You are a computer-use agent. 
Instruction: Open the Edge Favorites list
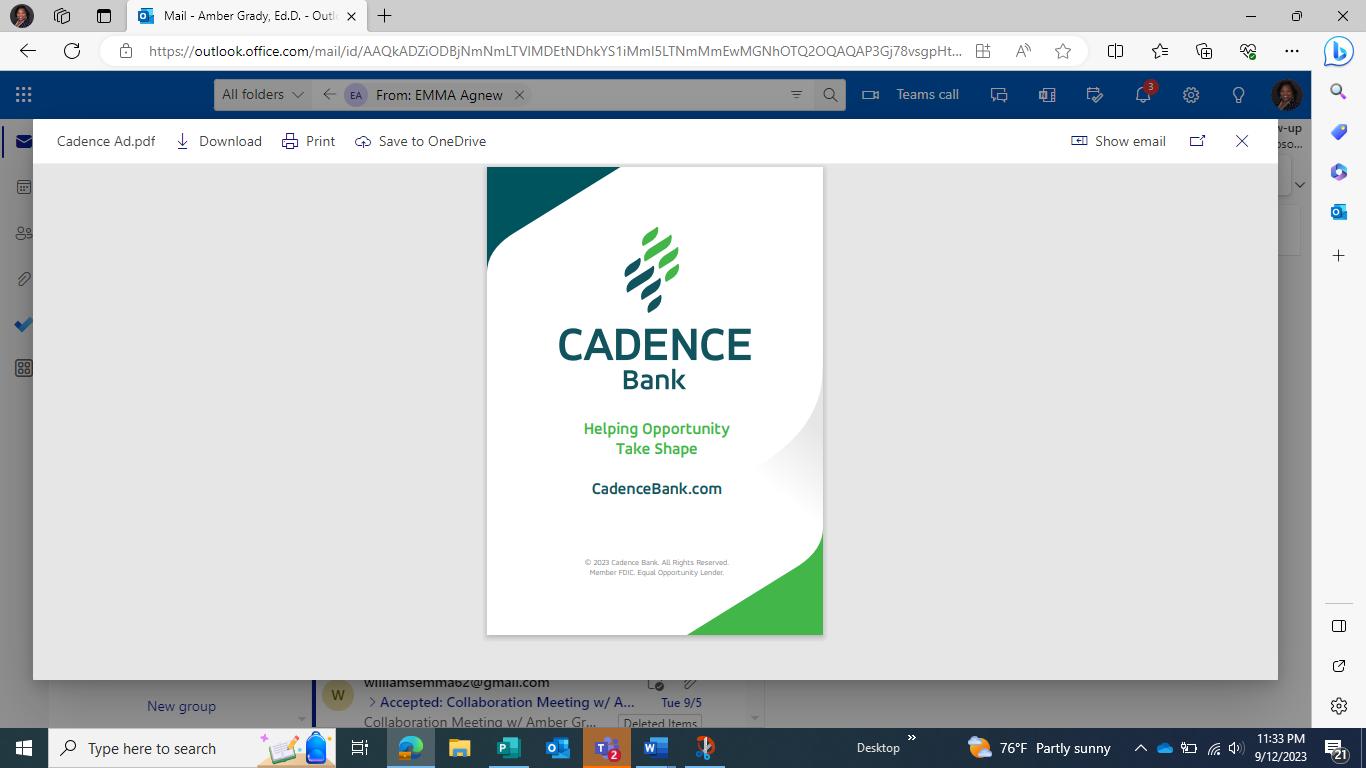(x=1159, y=51)
